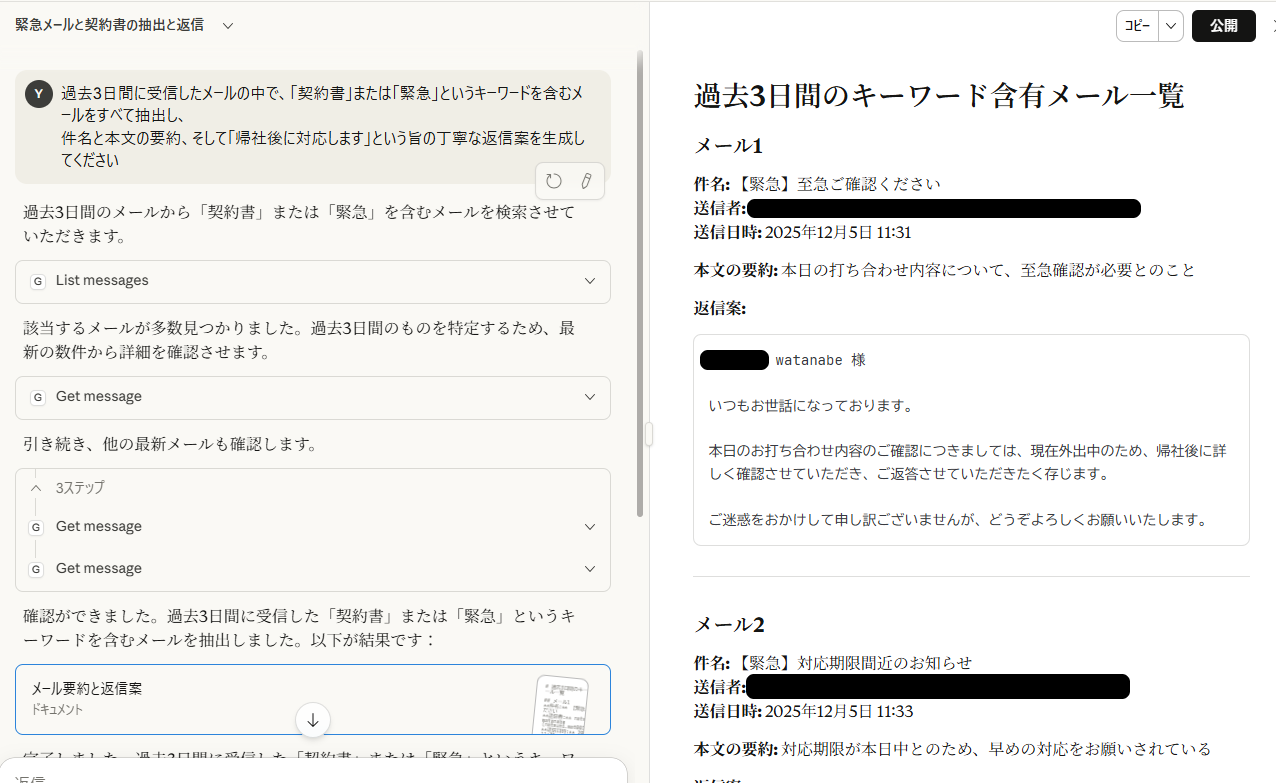Expand the List messages tool call
Screen dimensions: 1276x783
tap(590, 282)
